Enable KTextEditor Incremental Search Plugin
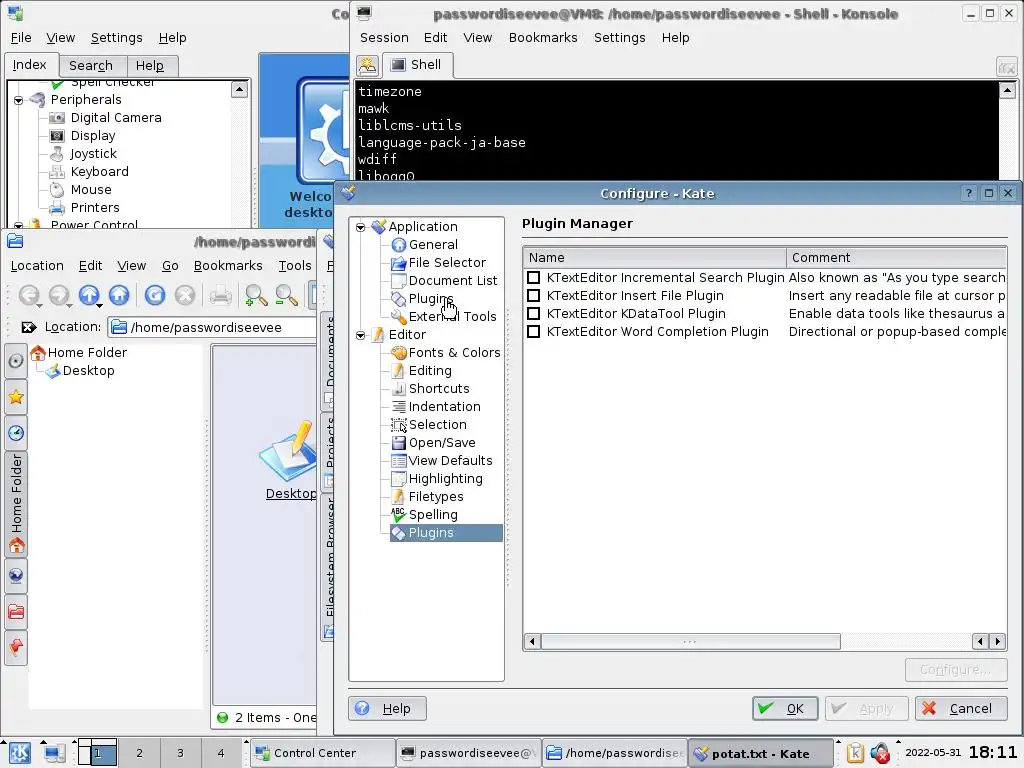This screenshot has width=1024, height=768. (534, 278)
